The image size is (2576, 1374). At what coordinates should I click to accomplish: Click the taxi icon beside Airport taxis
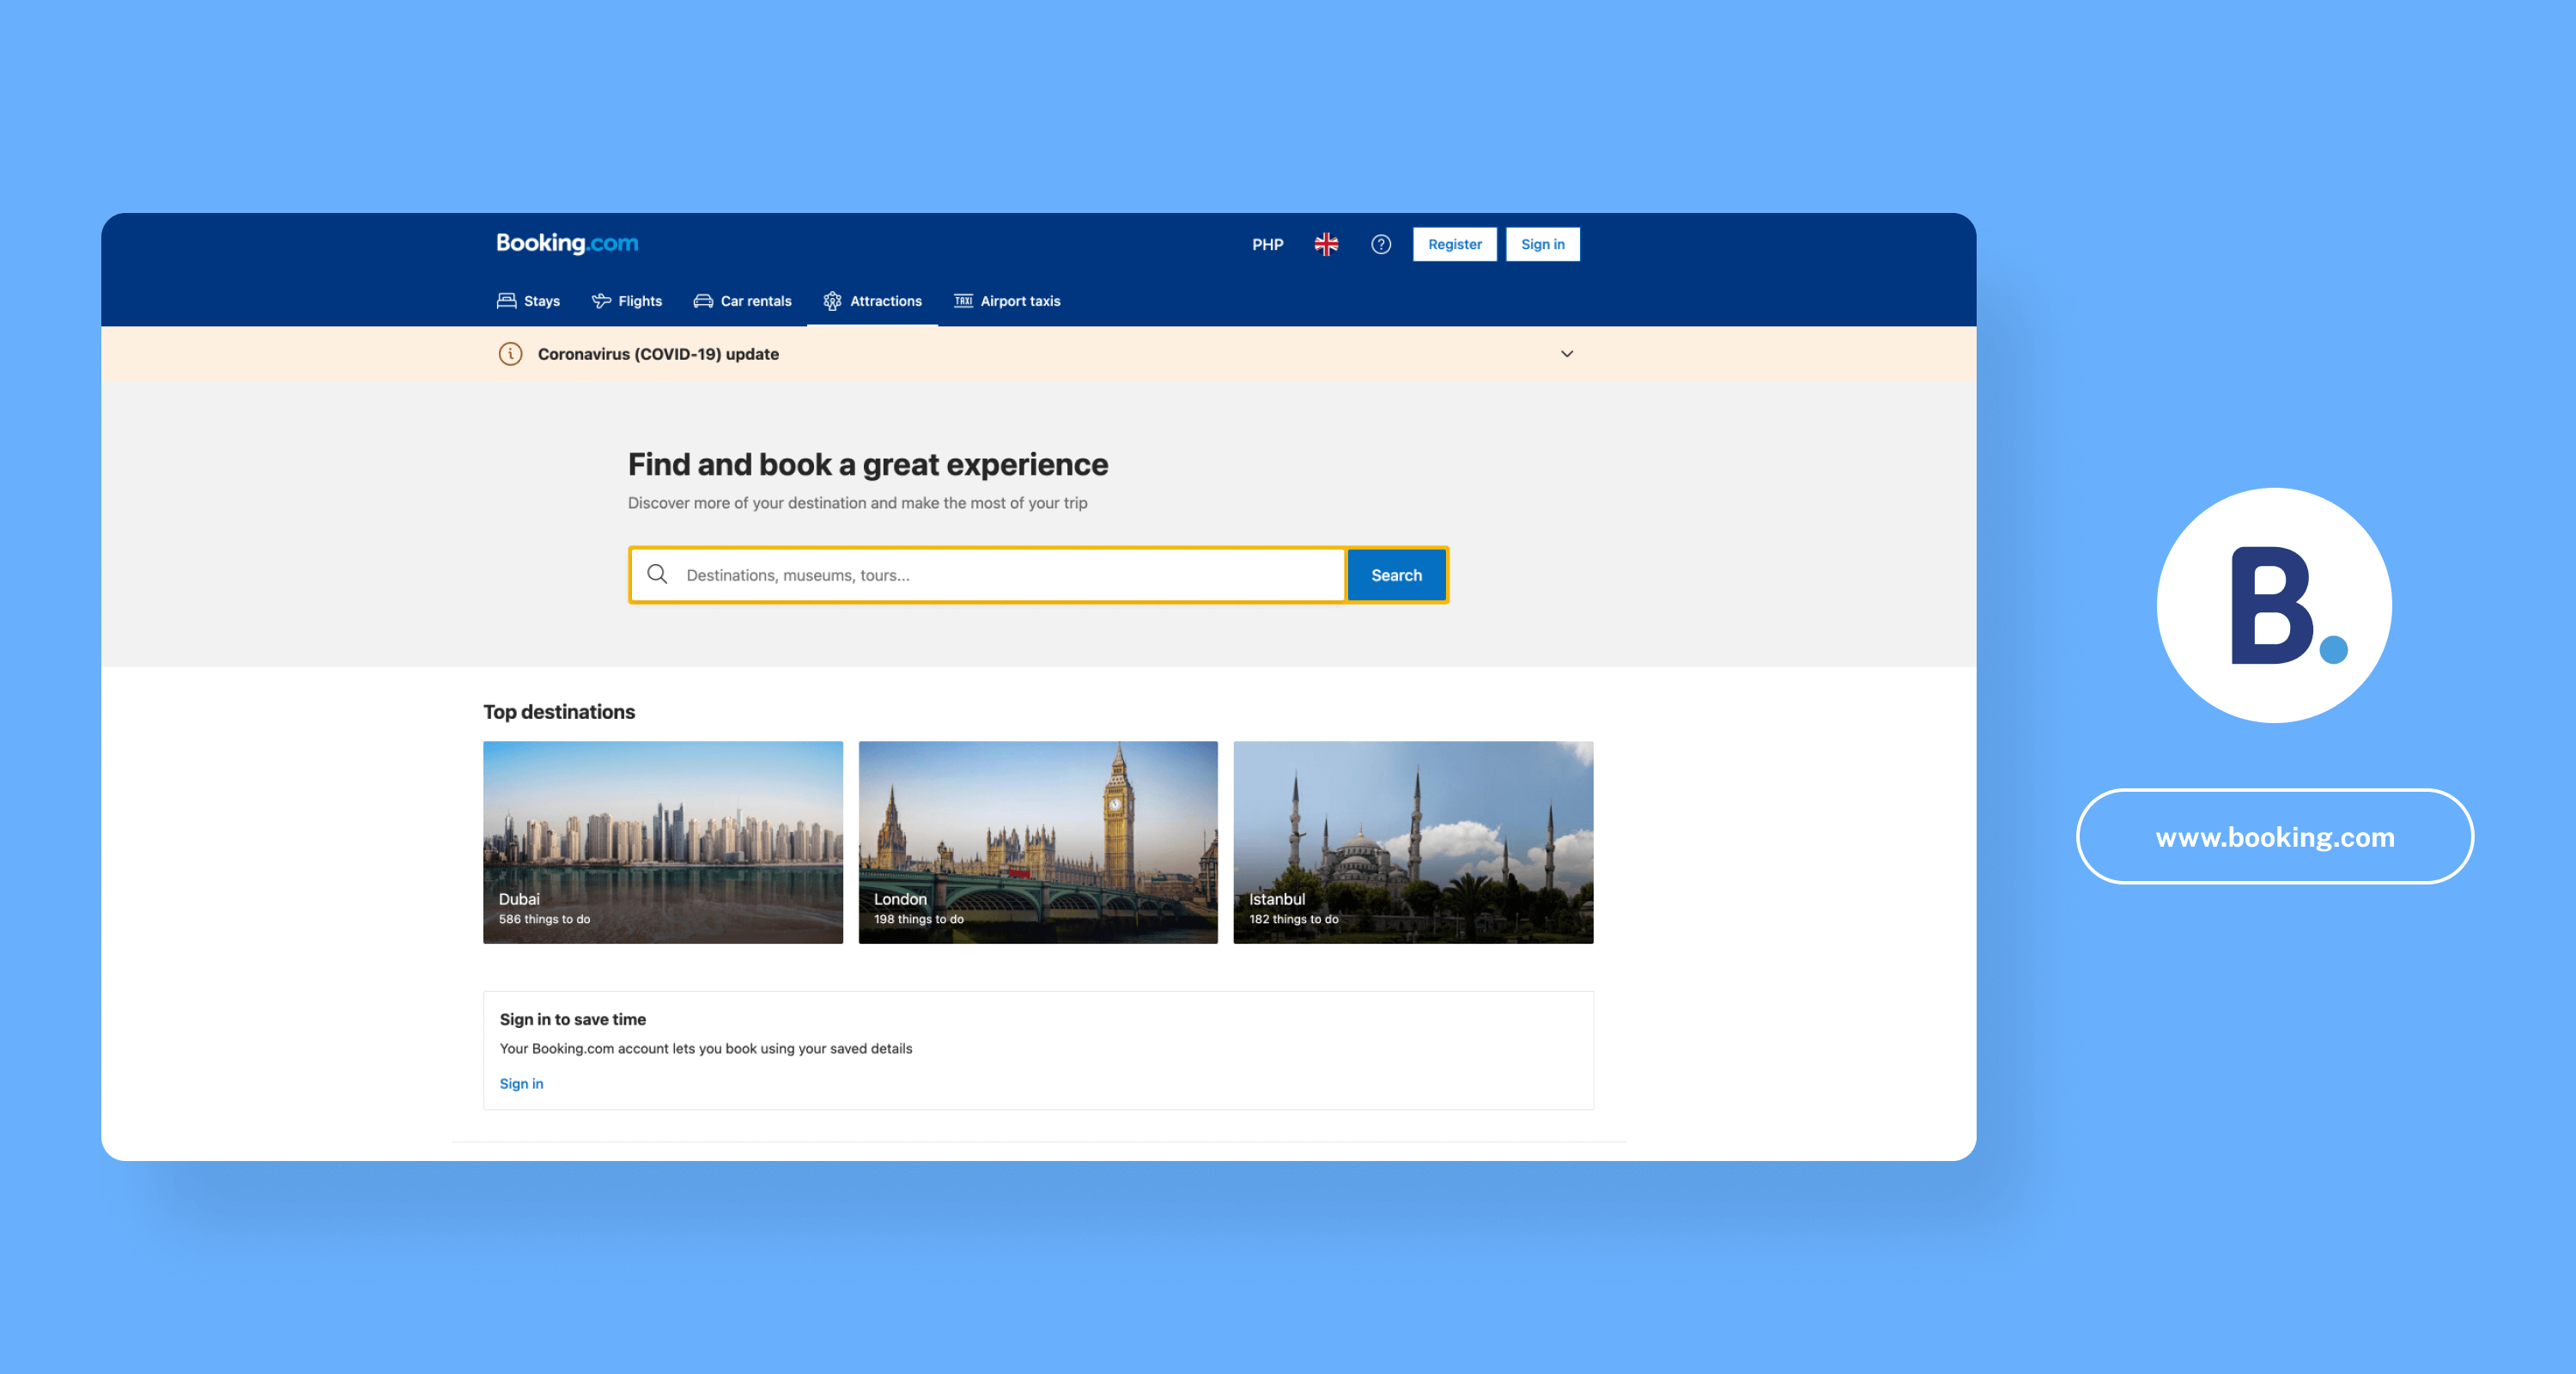click(x=963, y=300)
